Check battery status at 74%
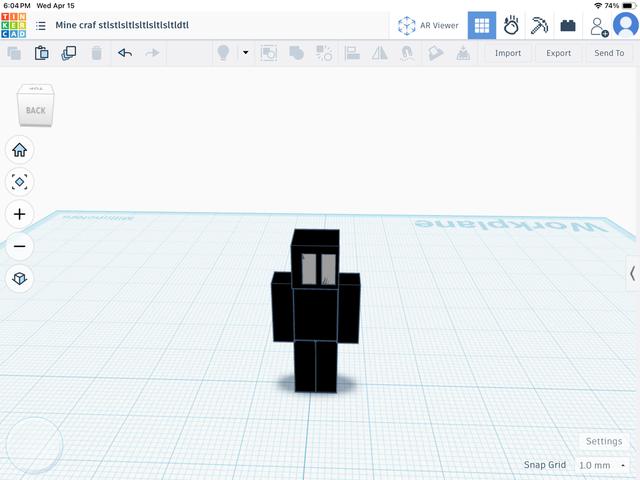 620,6
